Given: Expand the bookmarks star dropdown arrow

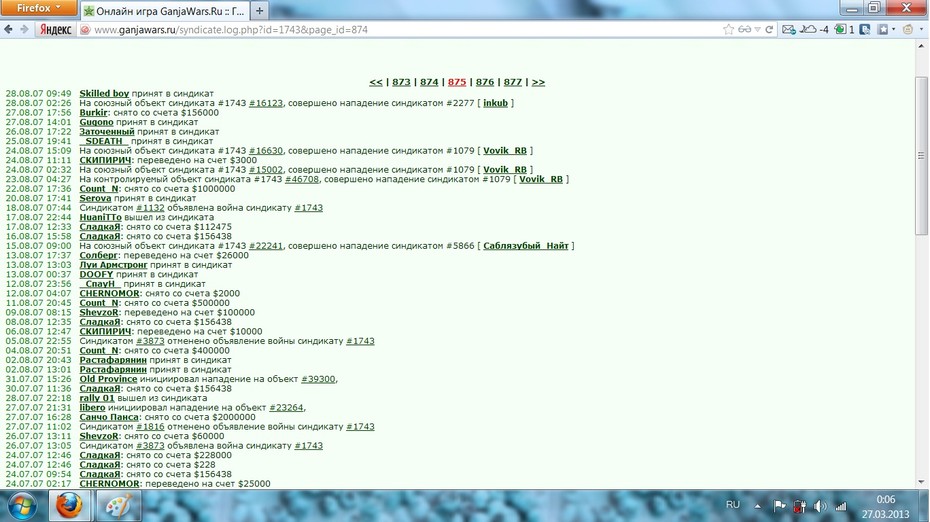Looking at the screenshot, I should (893, 30).
